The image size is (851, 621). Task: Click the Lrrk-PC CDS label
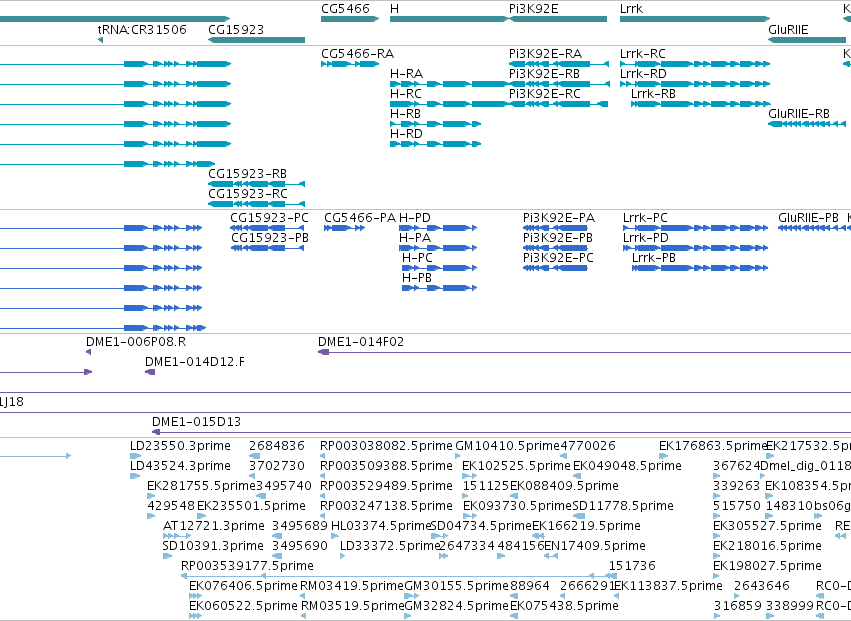click(645, 218)
